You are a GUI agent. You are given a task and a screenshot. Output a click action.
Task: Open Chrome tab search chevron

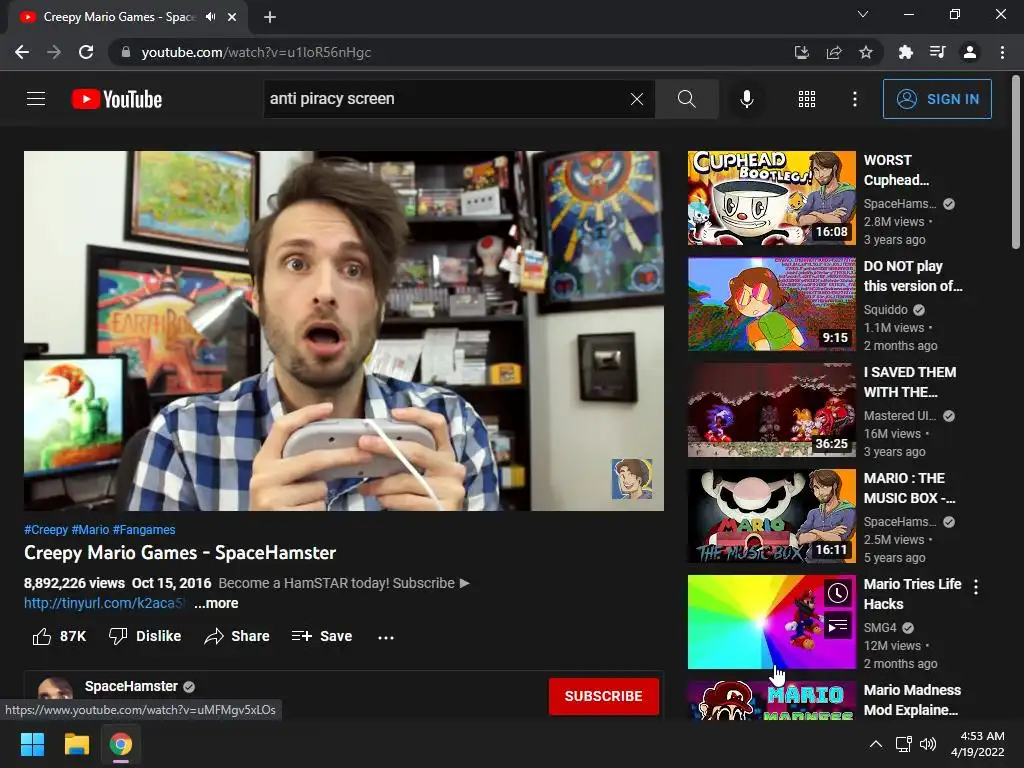click(863, 14)
